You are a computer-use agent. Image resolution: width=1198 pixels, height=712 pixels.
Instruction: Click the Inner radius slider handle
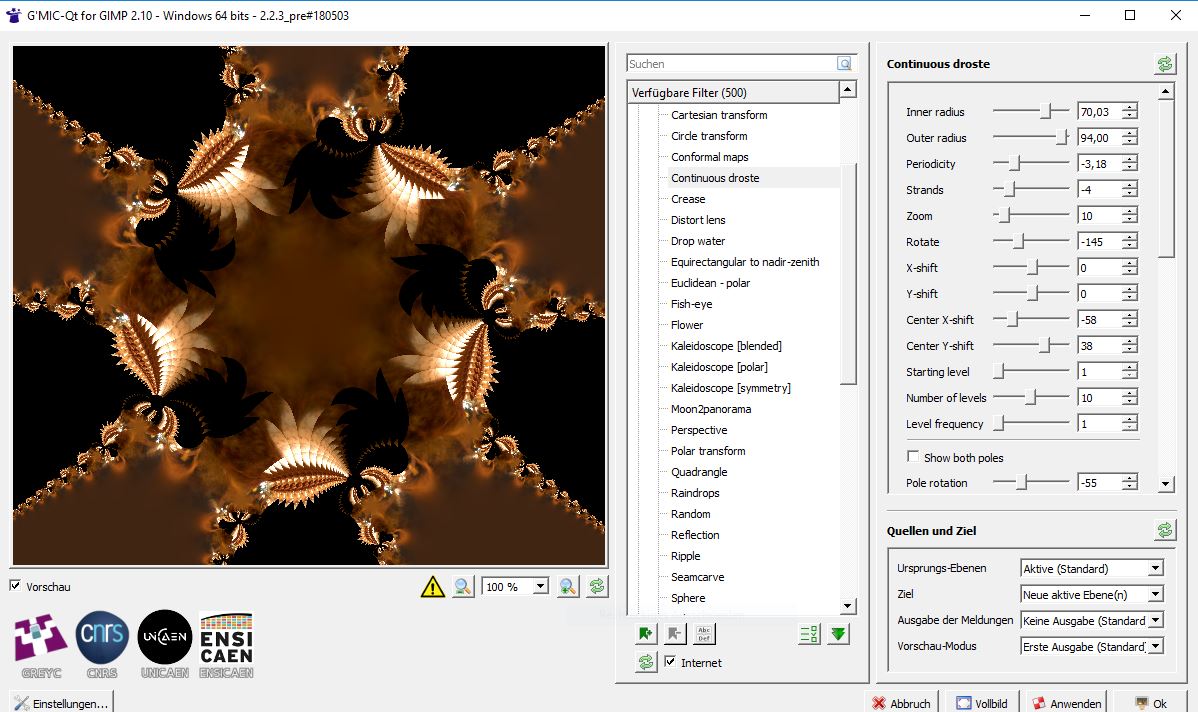click(x=1046, y=112)
